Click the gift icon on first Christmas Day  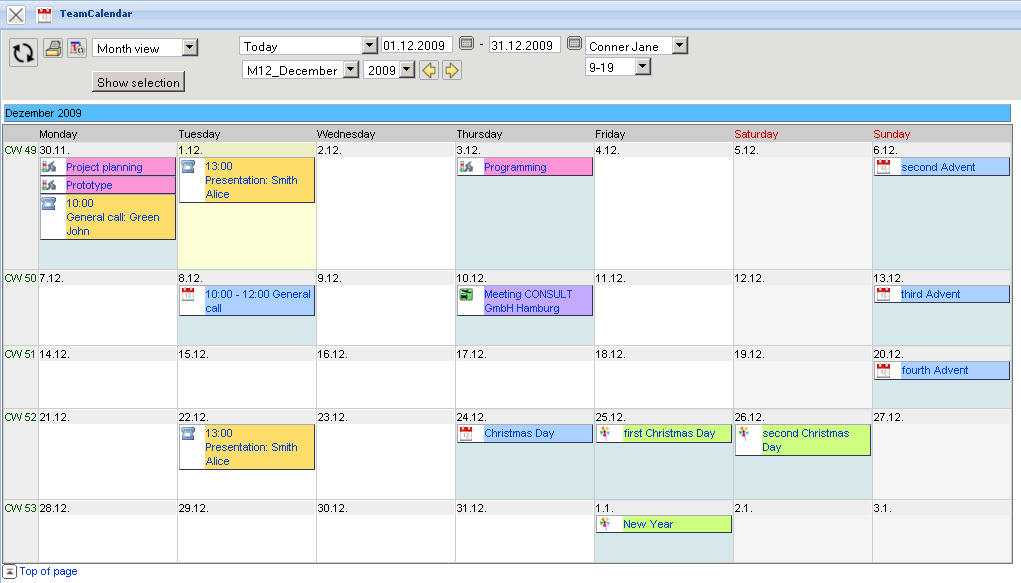click(606, 433)
